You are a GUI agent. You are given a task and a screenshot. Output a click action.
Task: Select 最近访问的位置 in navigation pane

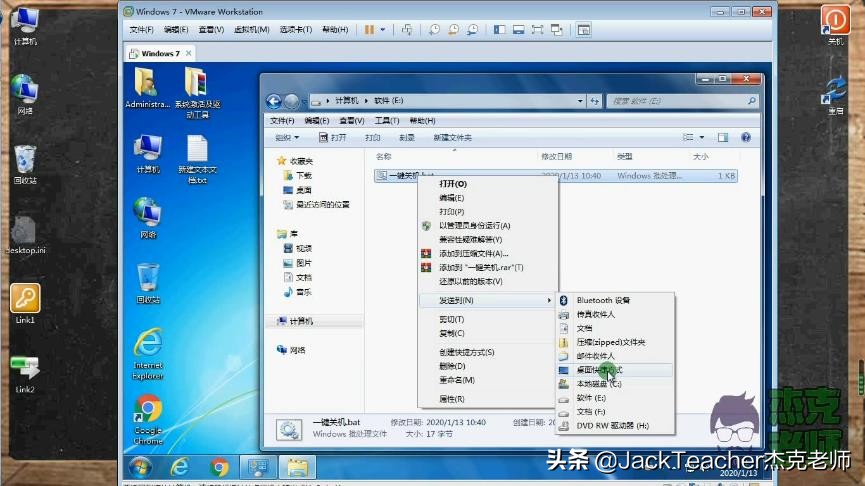[x=323, y=205]
